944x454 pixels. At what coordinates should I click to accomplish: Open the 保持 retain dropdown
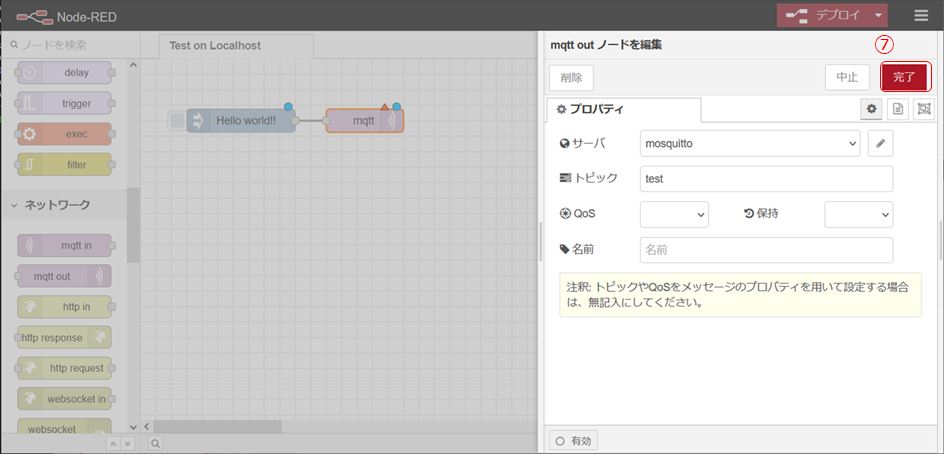(x=858, y=214)
